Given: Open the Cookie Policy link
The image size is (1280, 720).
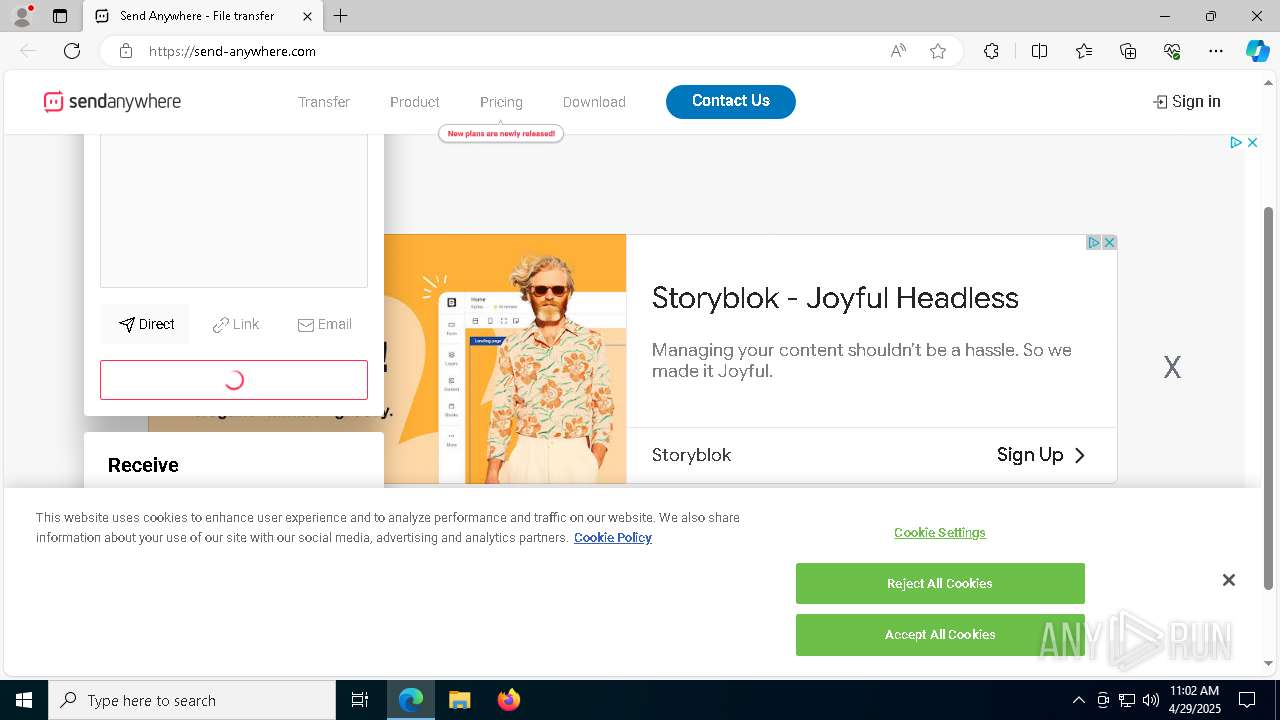Looking at the screenshot, I should 613,538.
